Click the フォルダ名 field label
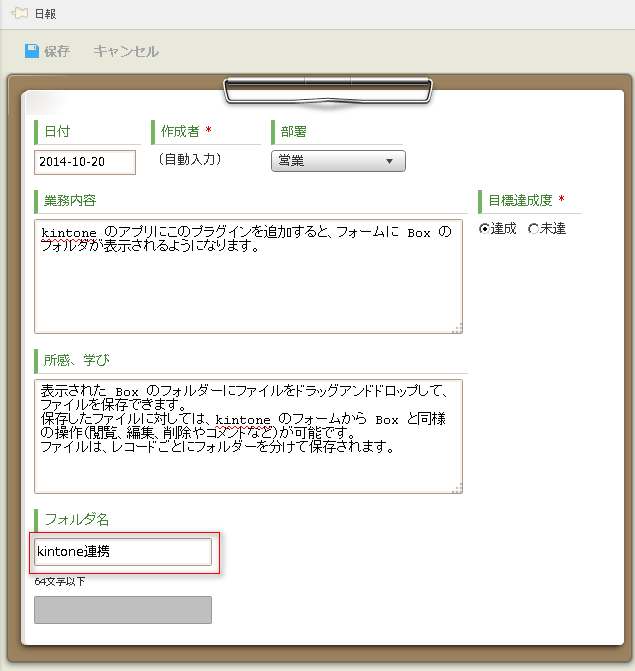Image resolution: width=635 pixels, height=671 pixels. [x=77, y=520]
